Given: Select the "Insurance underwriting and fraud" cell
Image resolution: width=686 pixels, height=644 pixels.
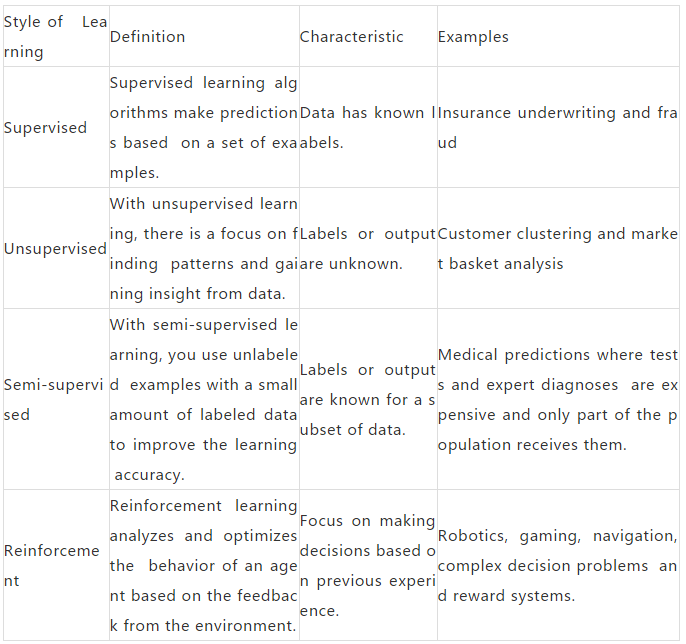Looking at the screenshot, I should point(557,128).
